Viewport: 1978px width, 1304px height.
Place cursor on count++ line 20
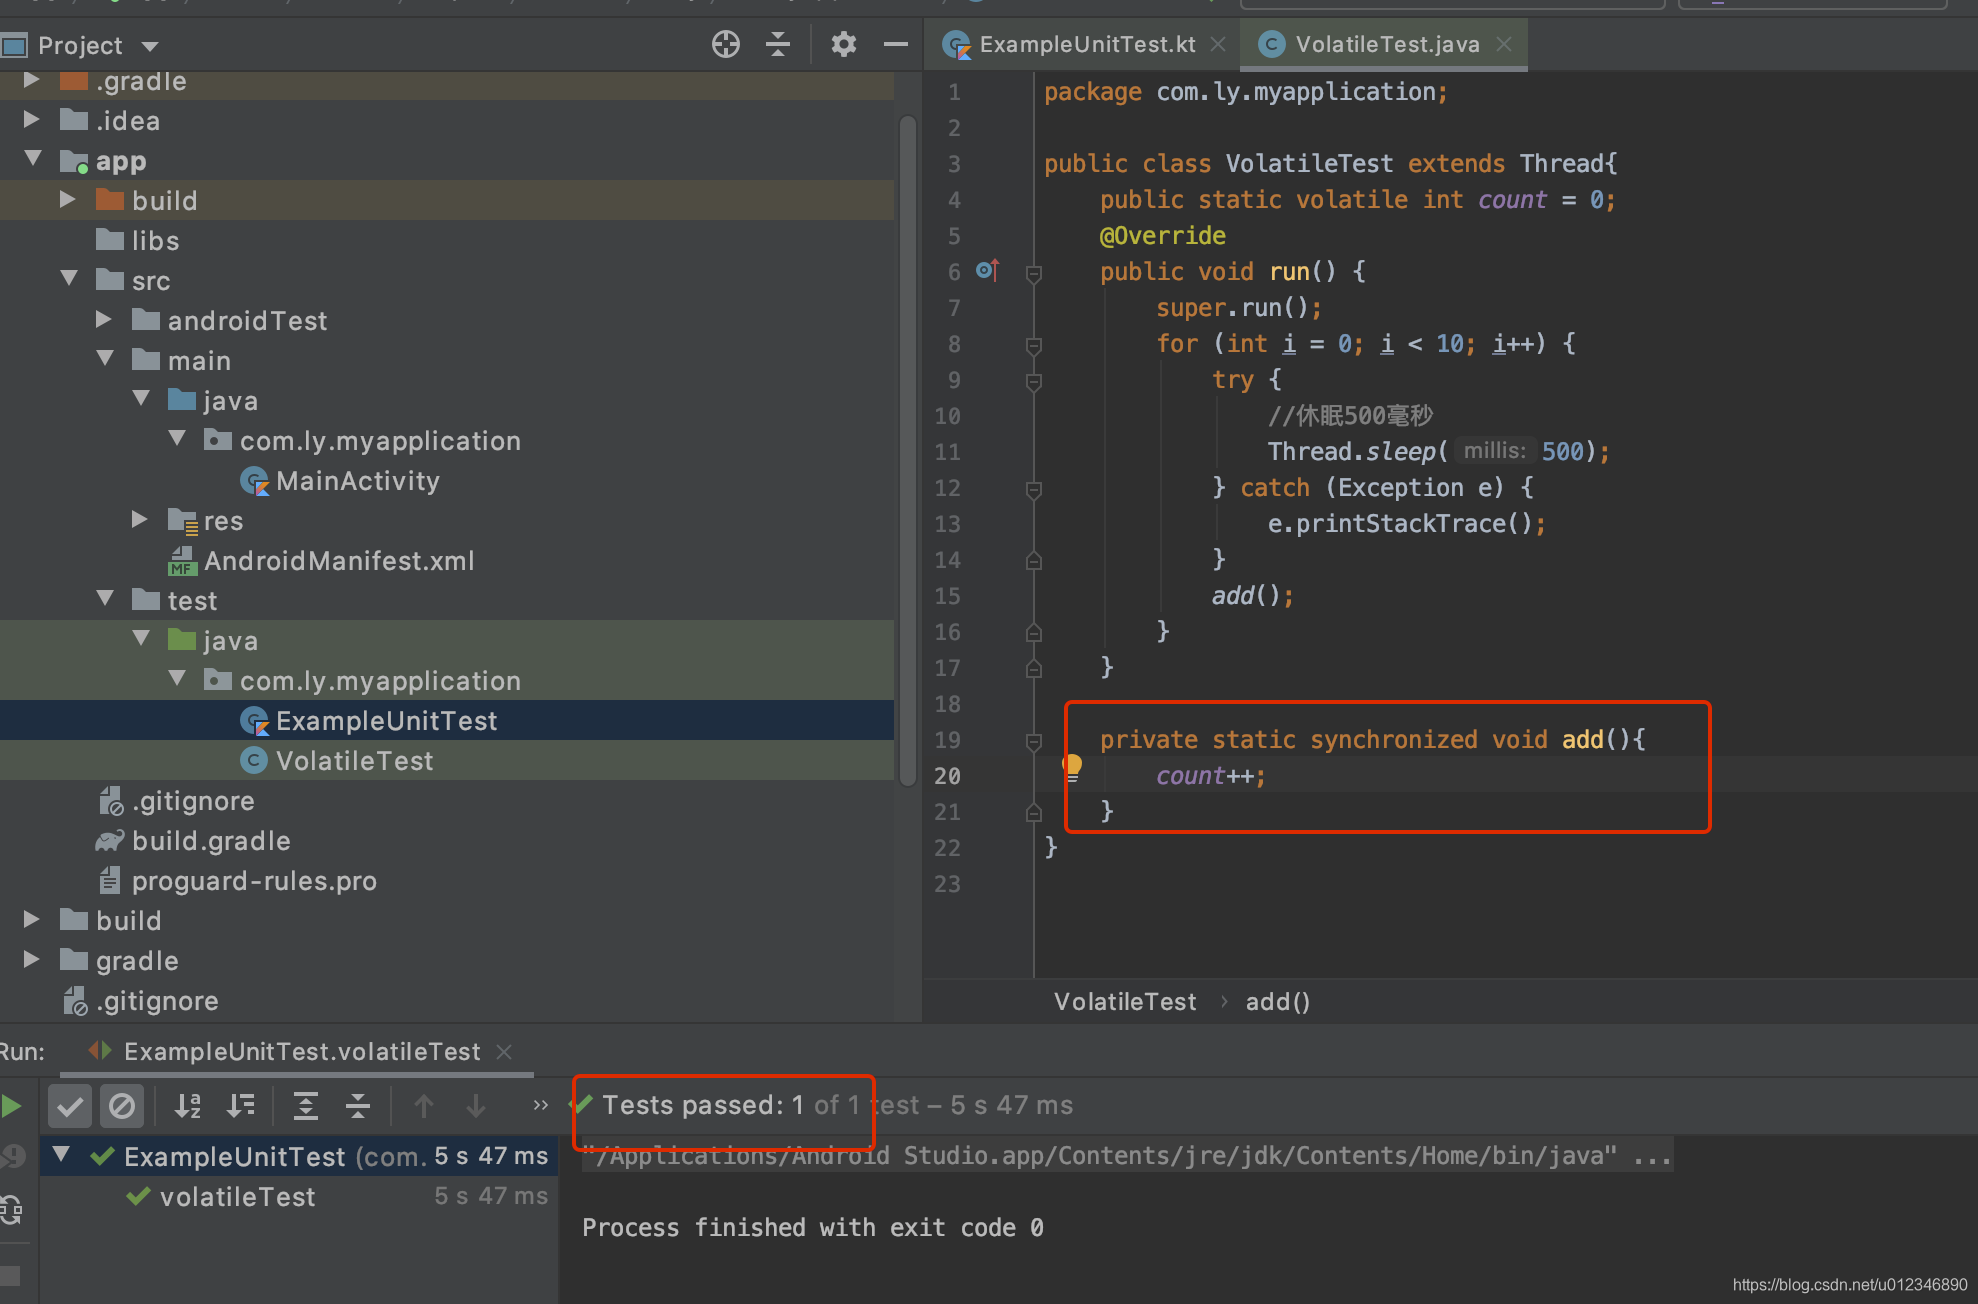pos(1210,776)
